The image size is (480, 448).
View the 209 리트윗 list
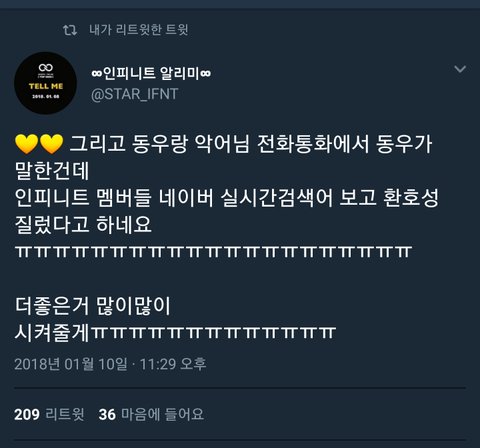49,414
